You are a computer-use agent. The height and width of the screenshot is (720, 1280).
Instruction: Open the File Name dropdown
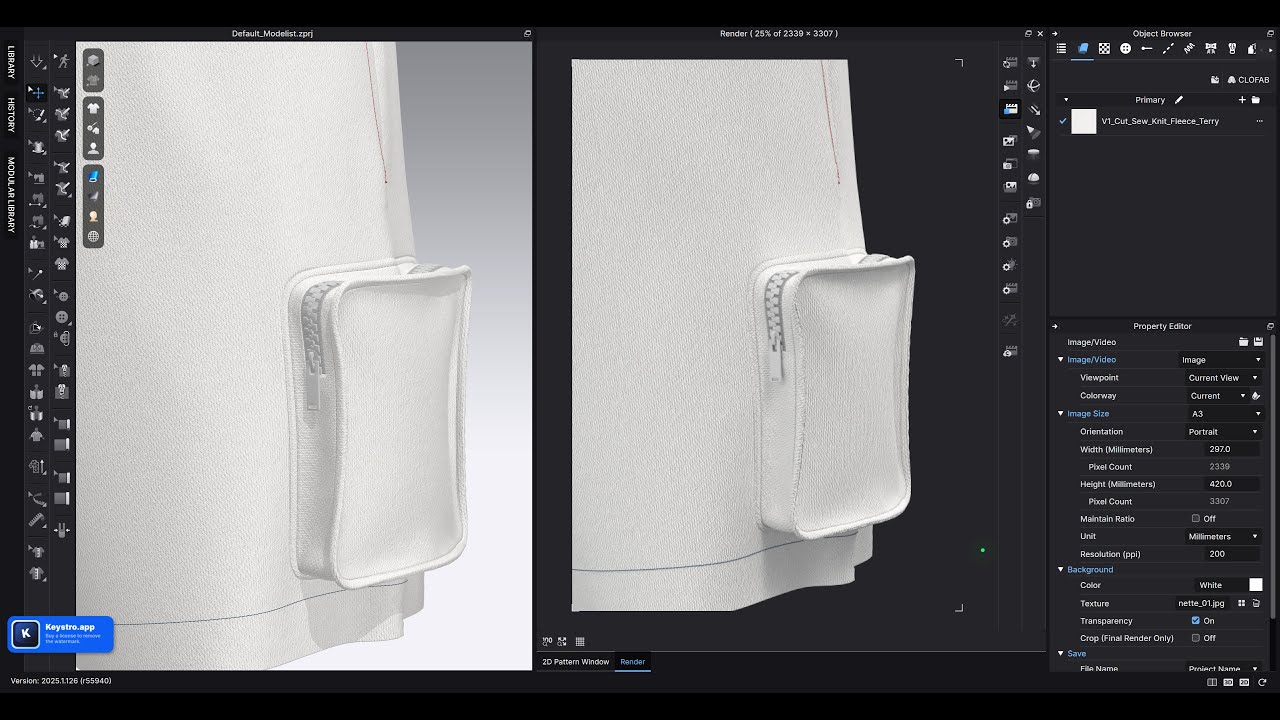[x=1223, y=668]
